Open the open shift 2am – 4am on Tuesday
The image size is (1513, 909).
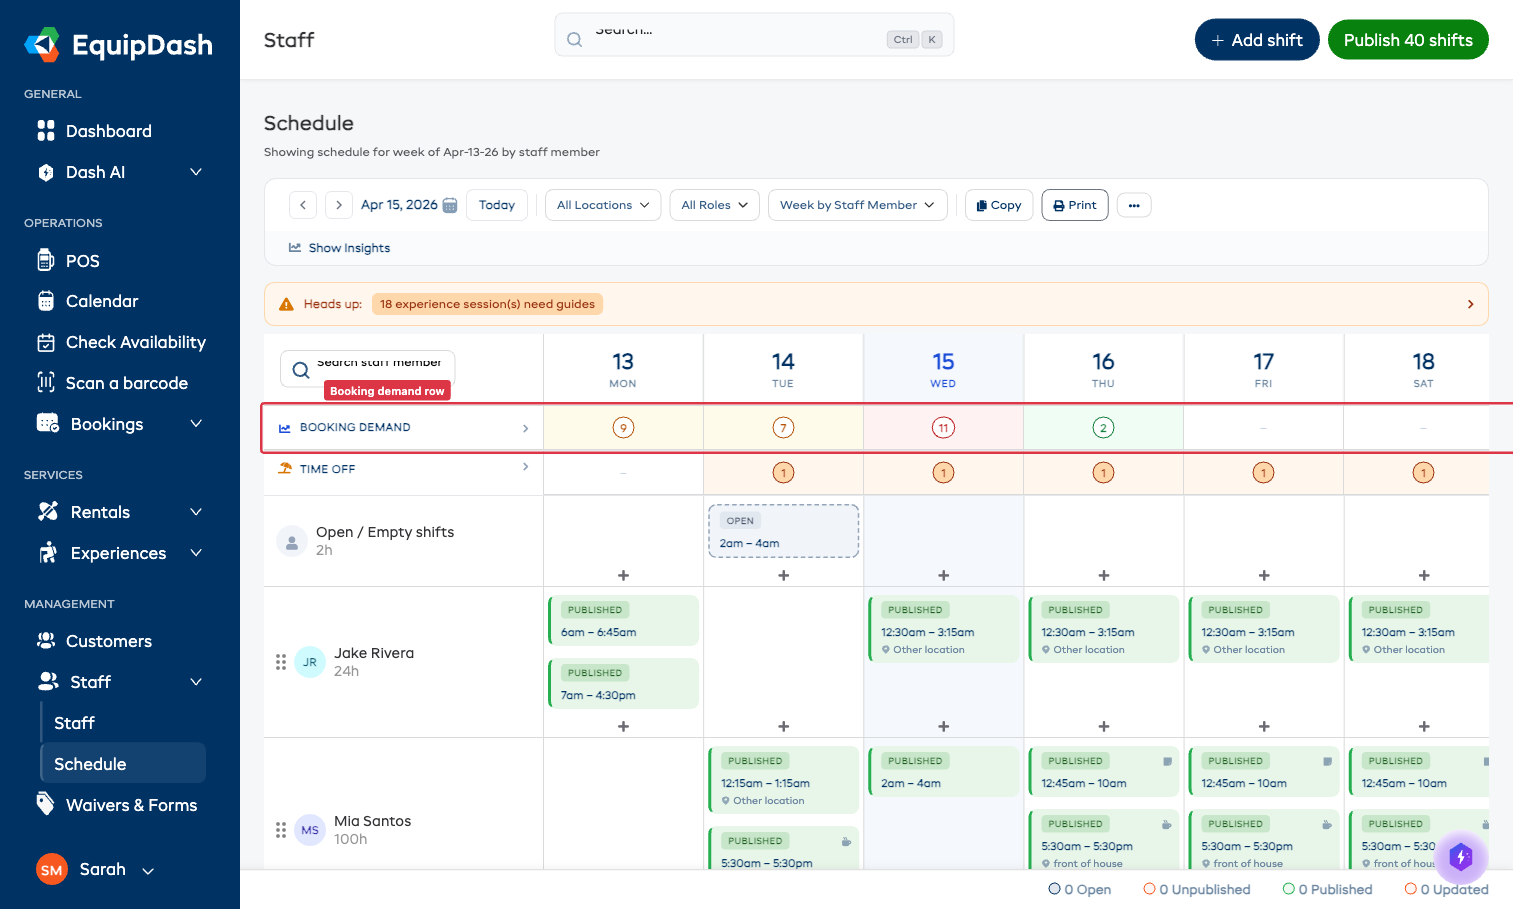pos(784,531)
